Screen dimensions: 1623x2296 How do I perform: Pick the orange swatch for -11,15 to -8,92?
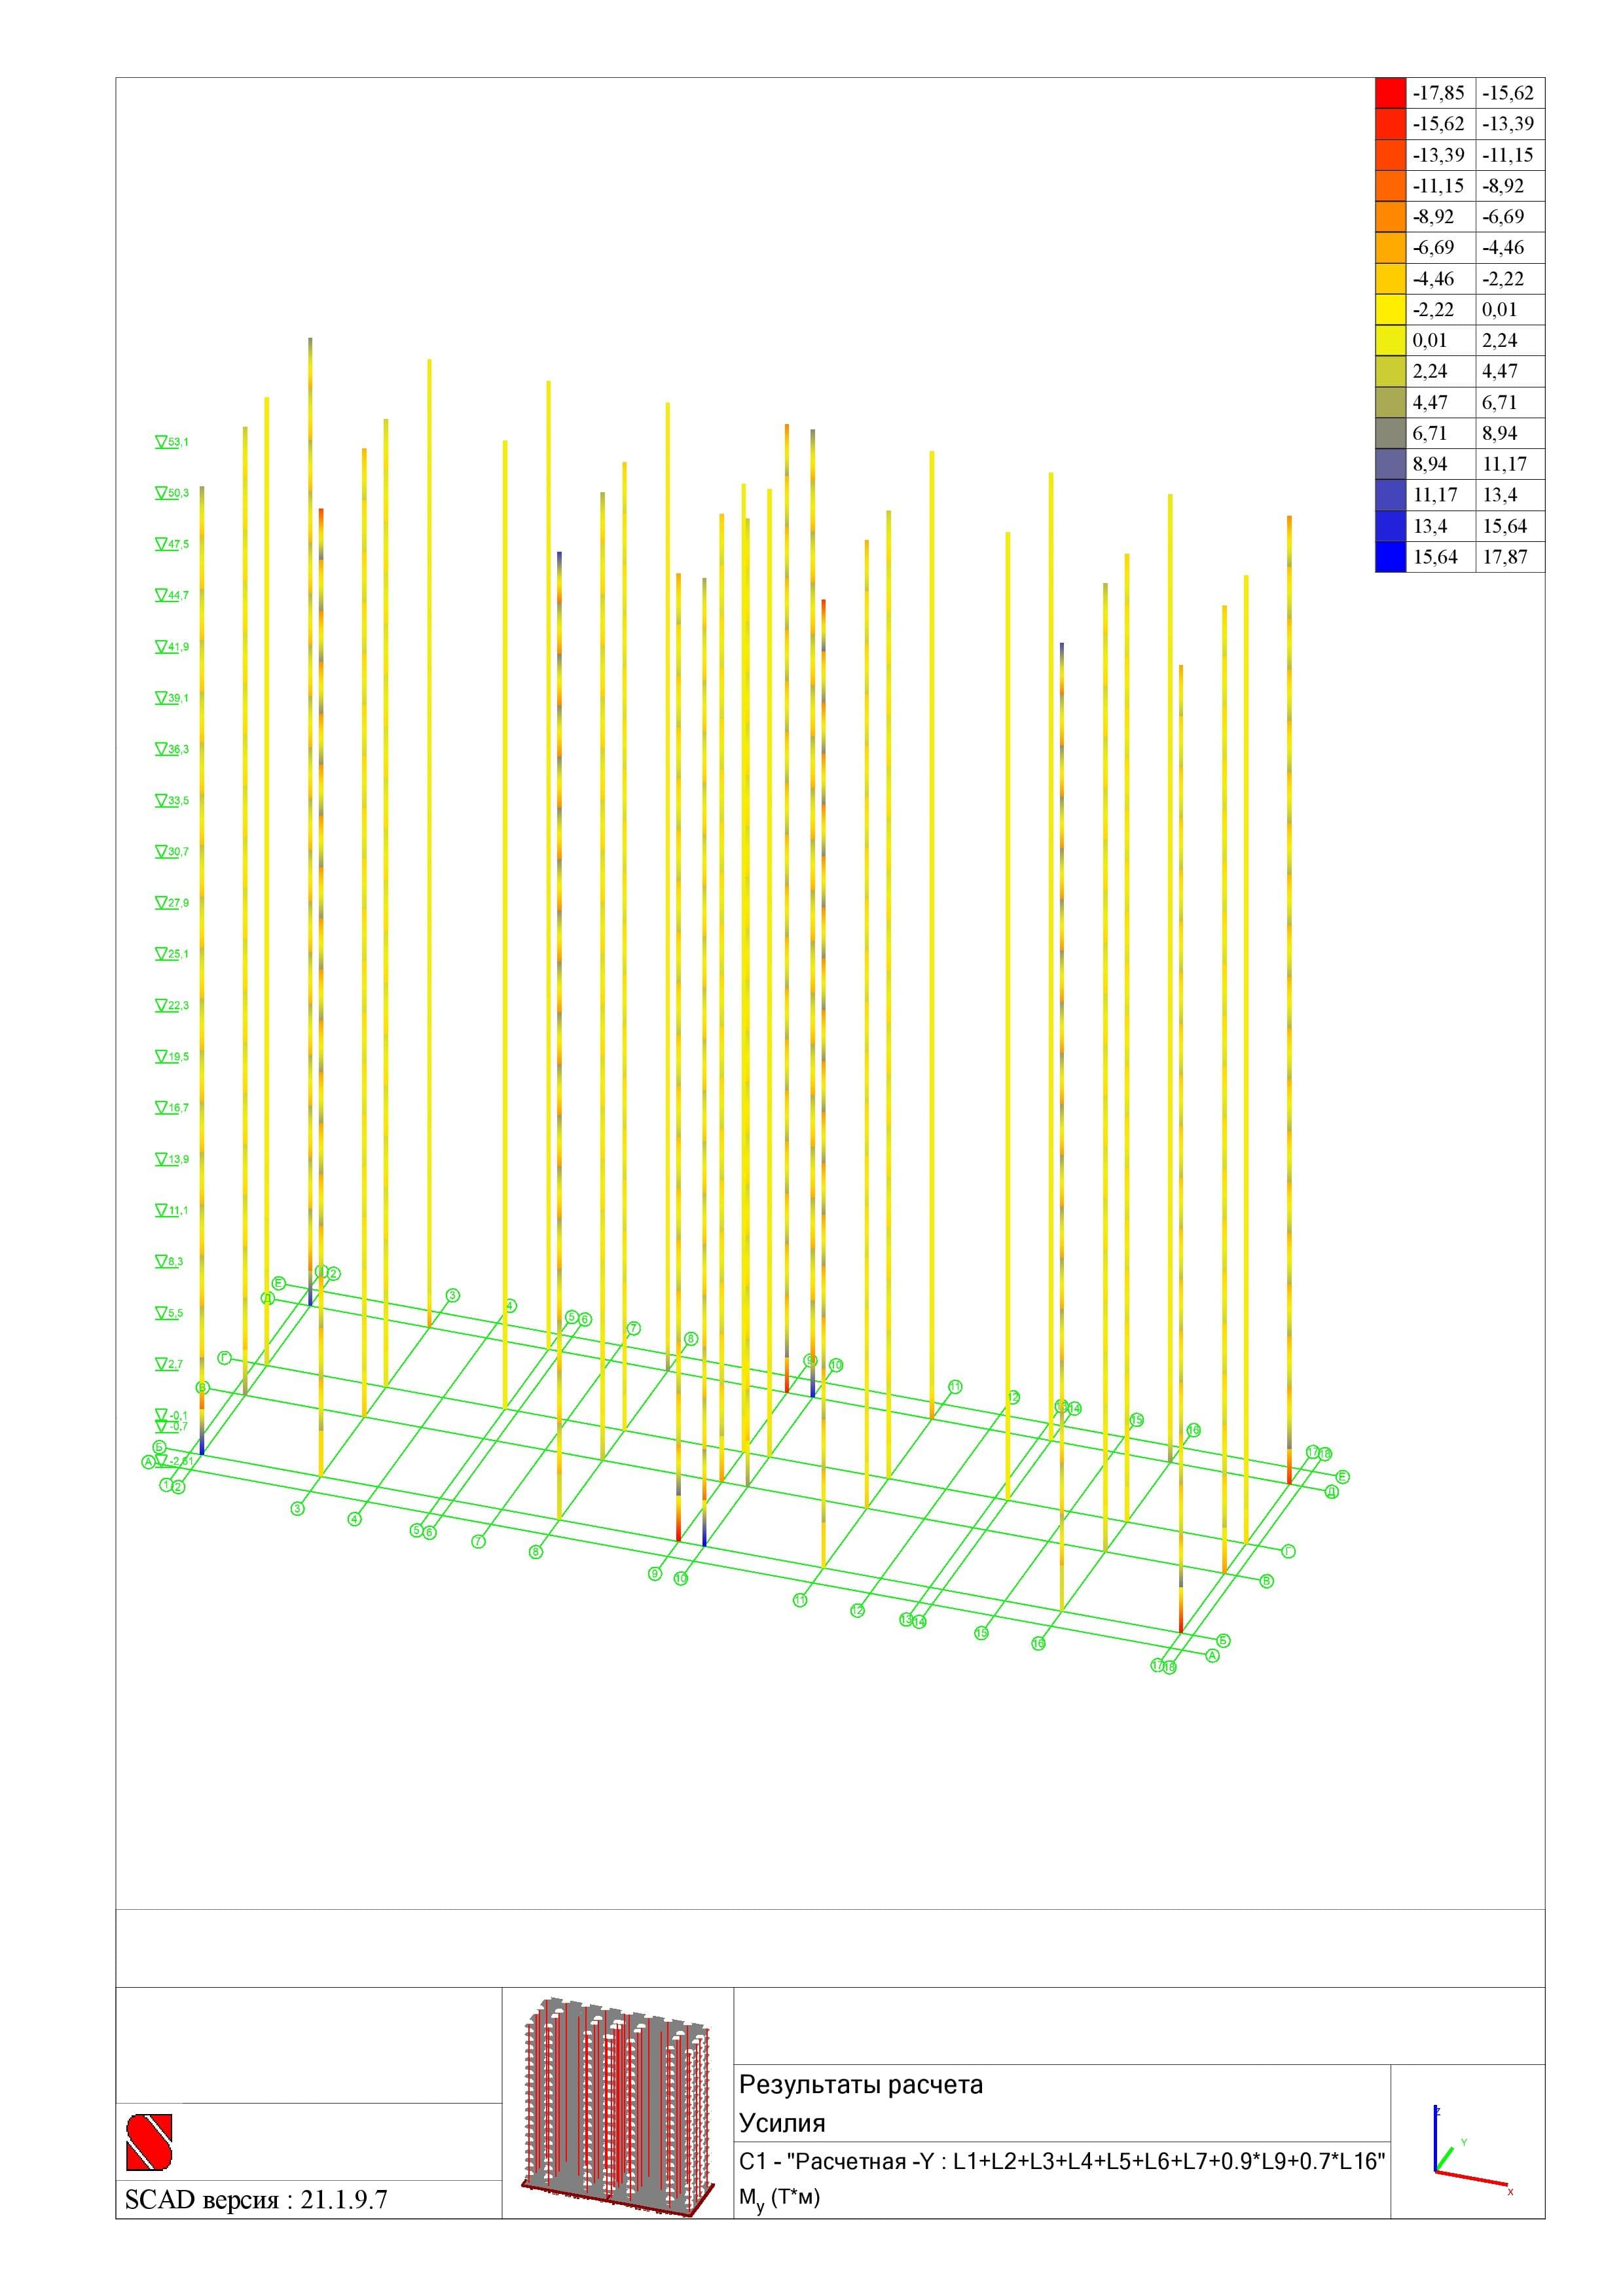pyautogui.click(x=1390, y=186)
